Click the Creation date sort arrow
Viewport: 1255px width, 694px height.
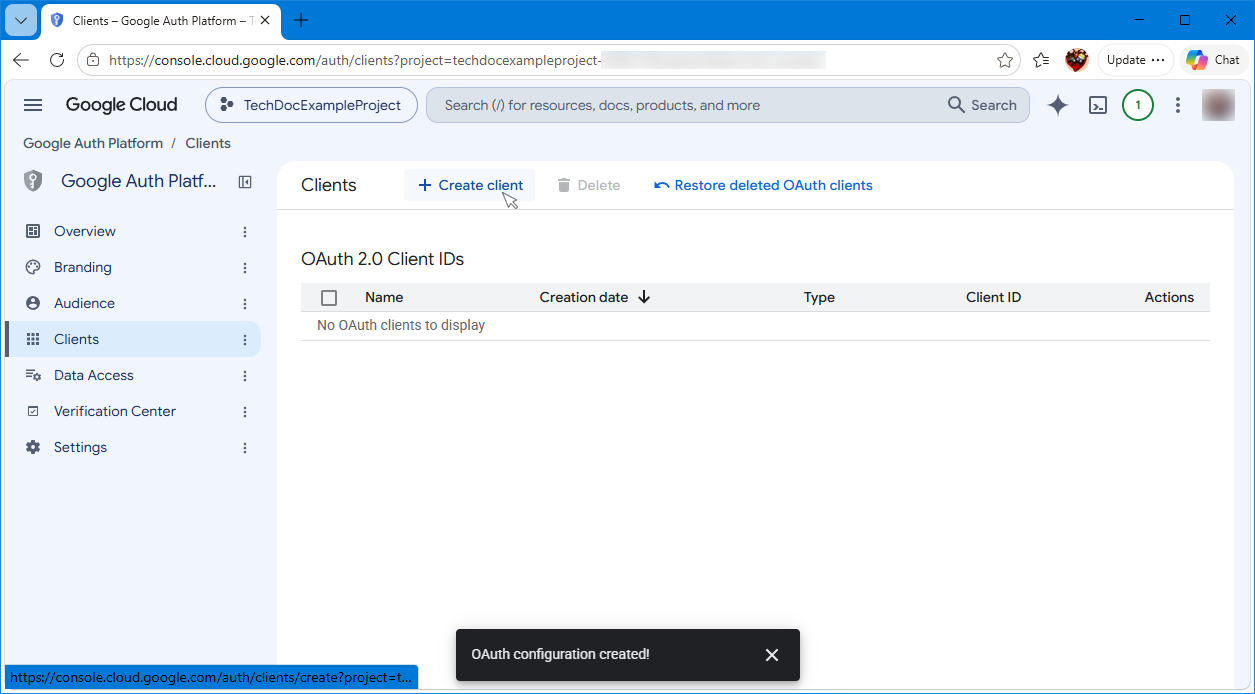644,297
